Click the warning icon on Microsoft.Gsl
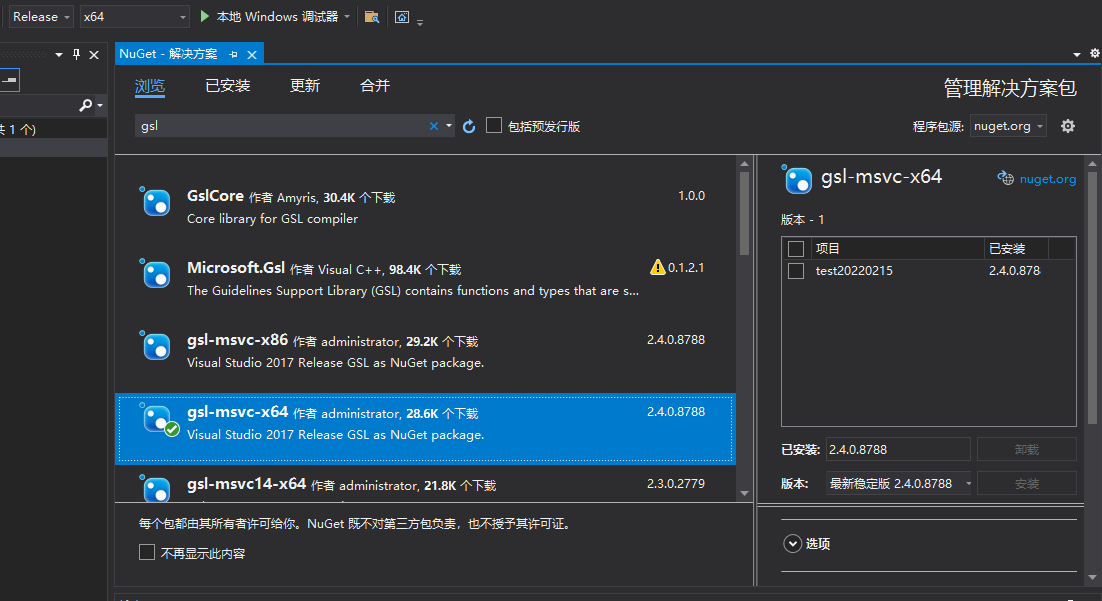Image resolution: width=1102 pixels, height=601 pixels. (x=657, y=267)
